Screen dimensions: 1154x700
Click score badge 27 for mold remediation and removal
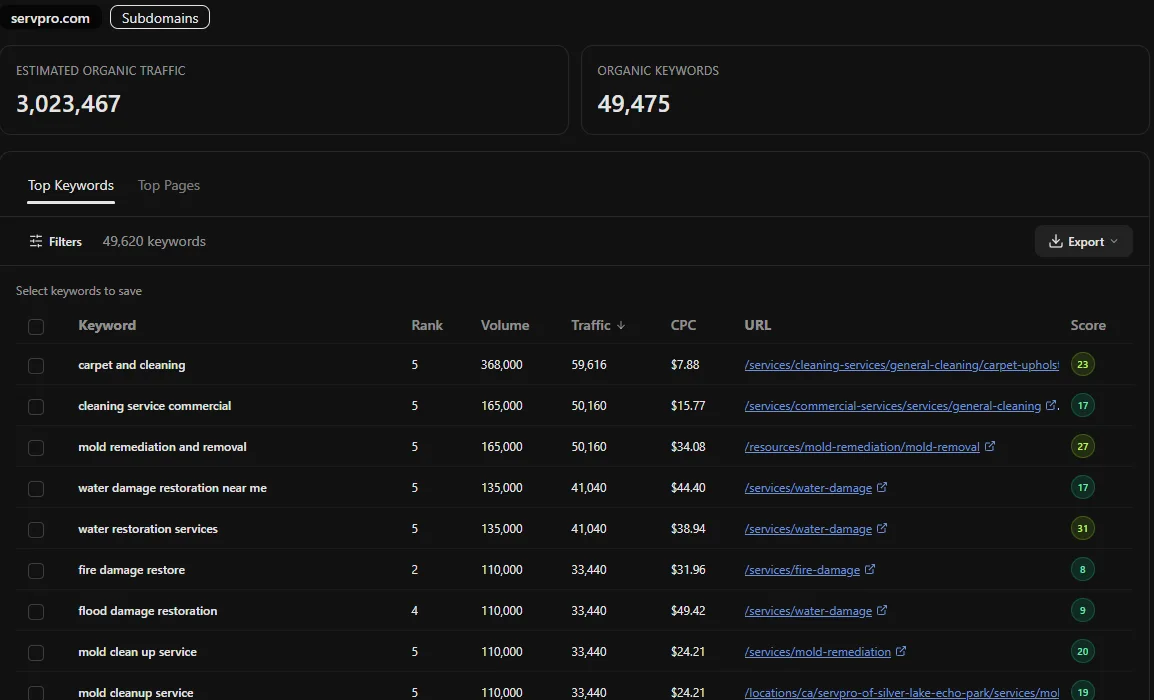tap(1083, 446)
